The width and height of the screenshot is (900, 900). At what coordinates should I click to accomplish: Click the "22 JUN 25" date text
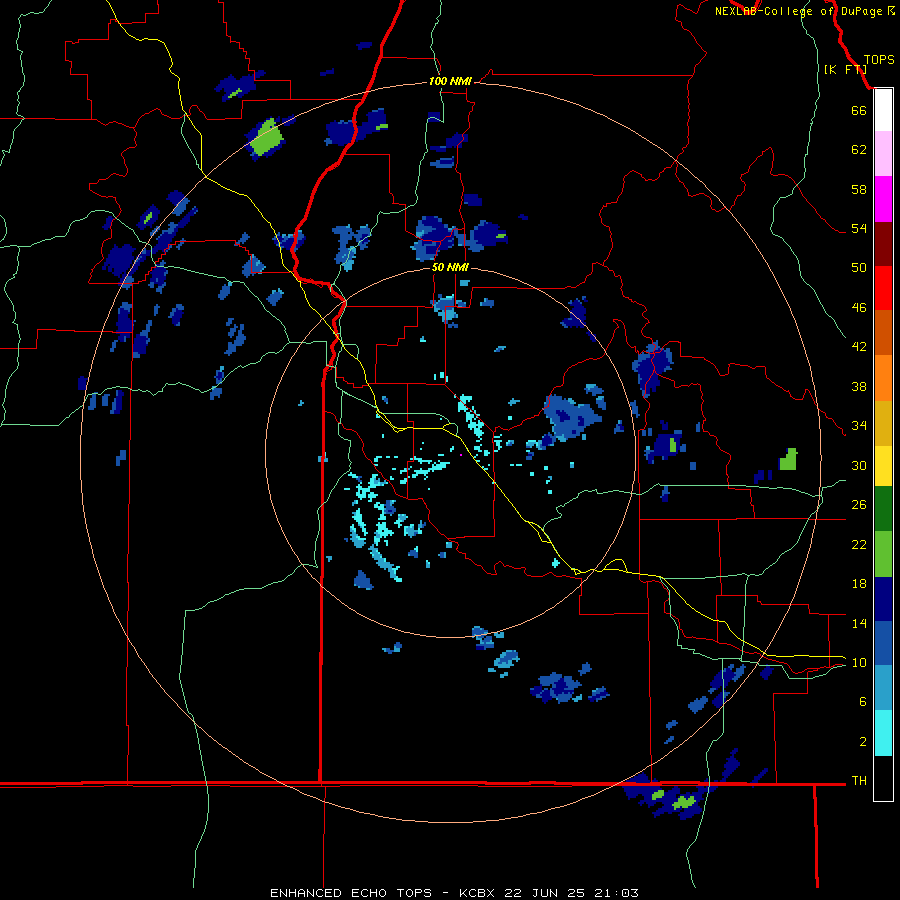pos(545,893)
